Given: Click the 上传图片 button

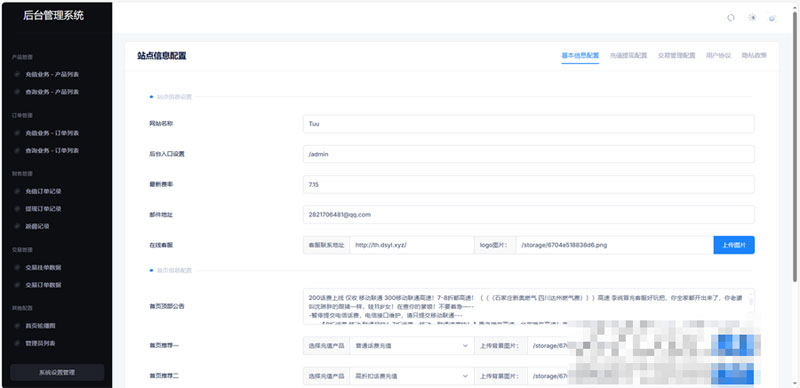Looking at the screenshot, I should tap(734, 245).
